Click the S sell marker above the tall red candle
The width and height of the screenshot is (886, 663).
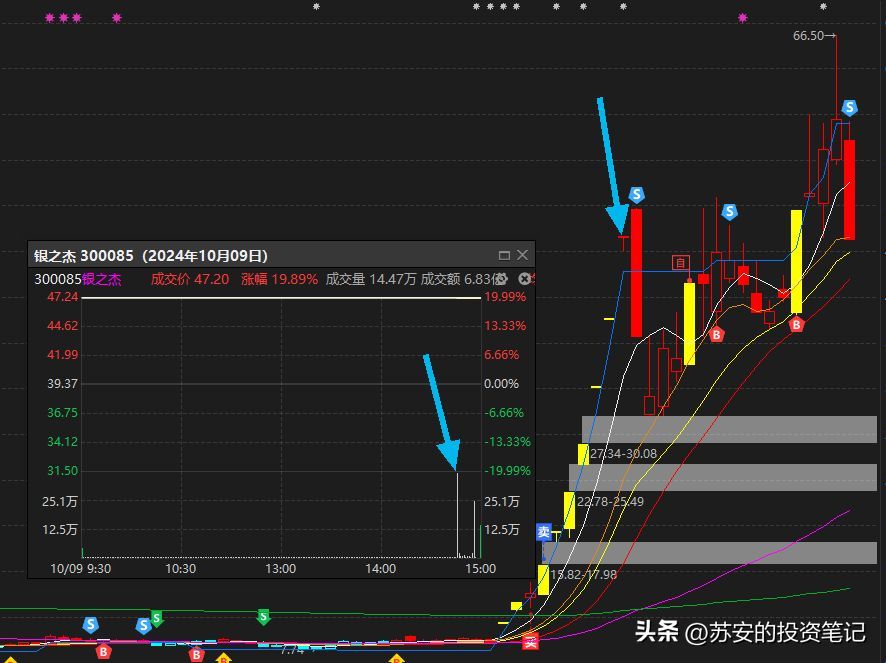click(x=637, y=195)
